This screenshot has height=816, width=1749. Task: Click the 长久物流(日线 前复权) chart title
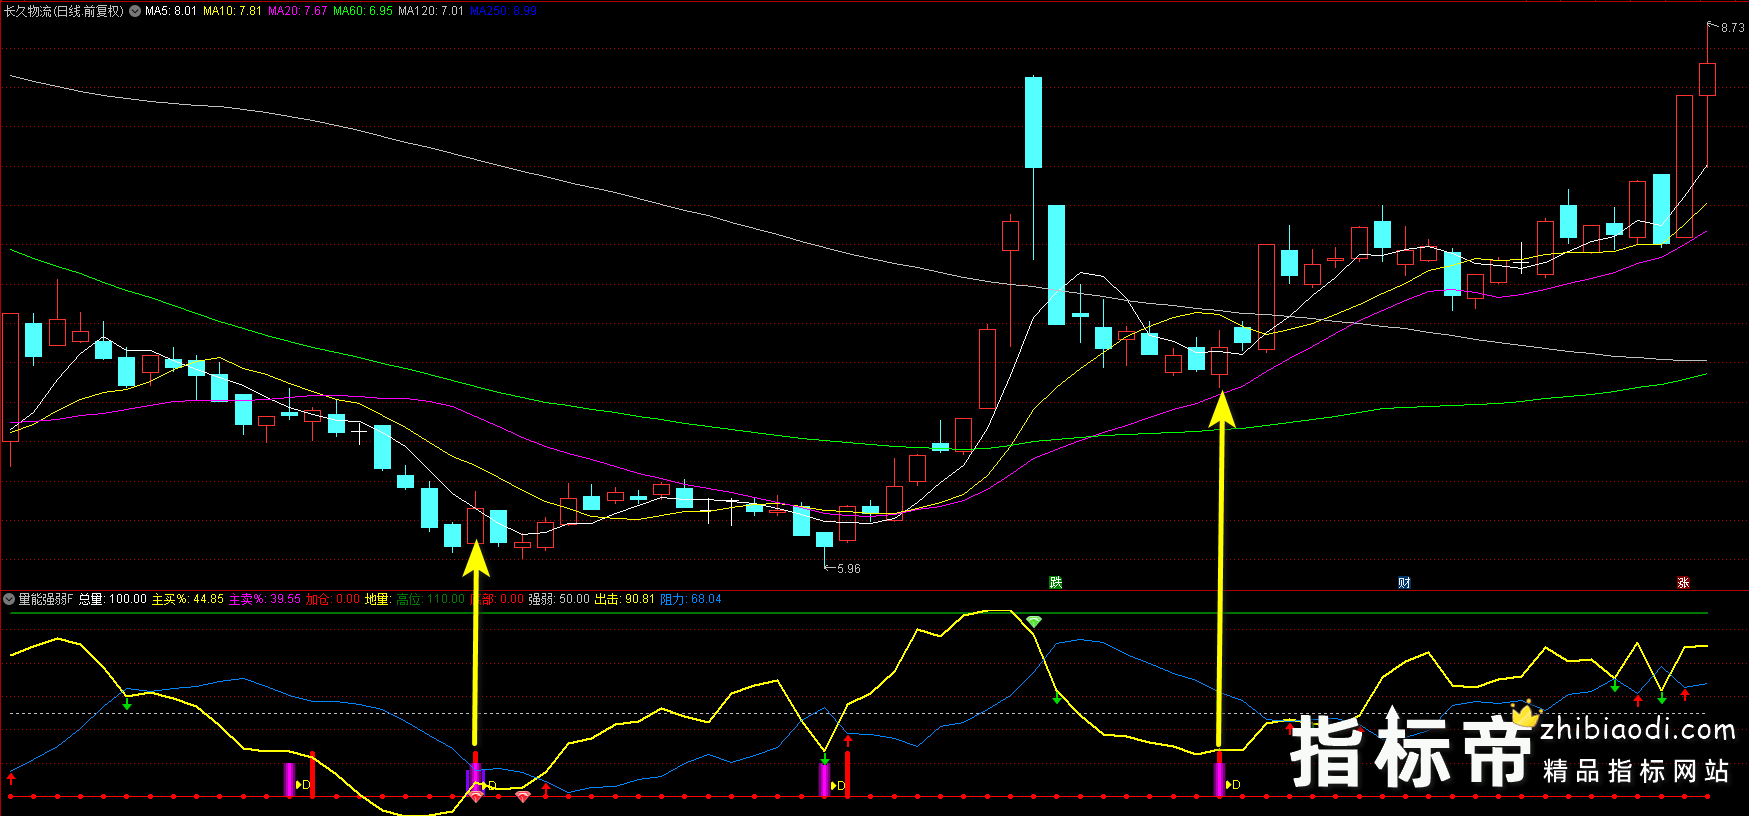coord(64,11)
